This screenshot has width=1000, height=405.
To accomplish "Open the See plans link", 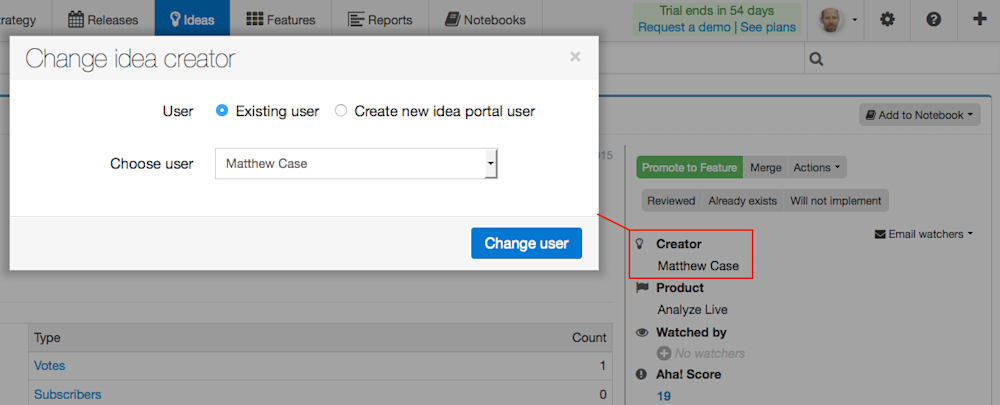I will pos(767,27).
